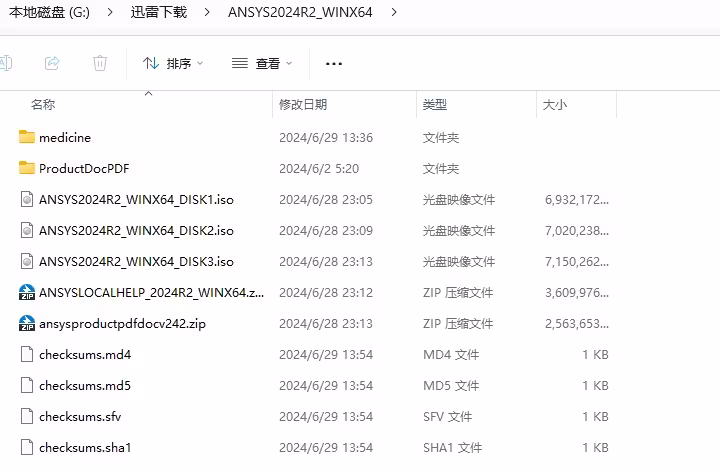Click date 2024/6/29 13:36 of medicine

coord(326,138)
